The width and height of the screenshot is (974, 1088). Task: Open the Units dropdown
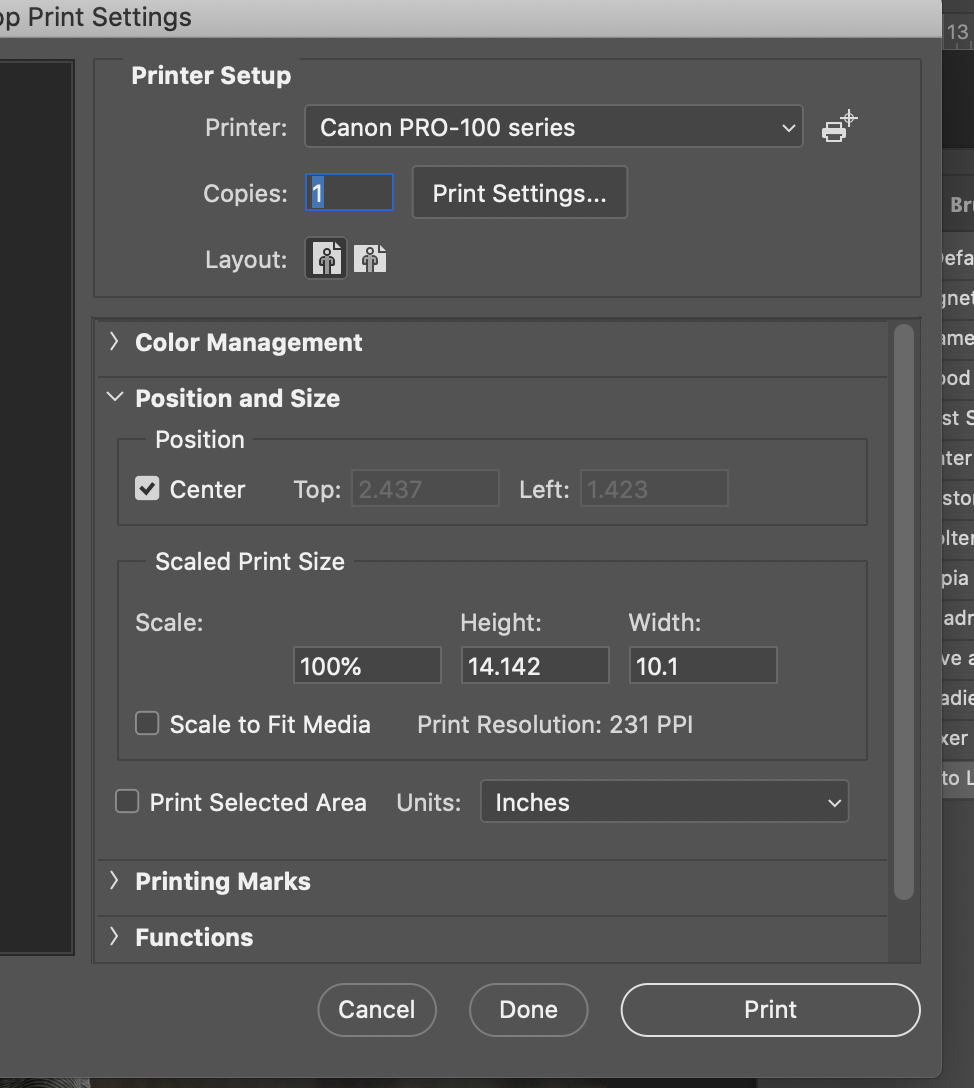click(x=664, y=802)
